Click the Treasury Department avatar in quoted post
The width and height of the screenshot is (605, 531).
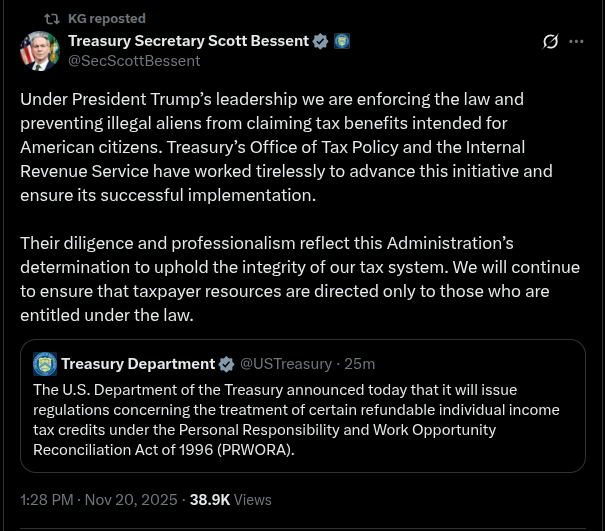(44, 364)
